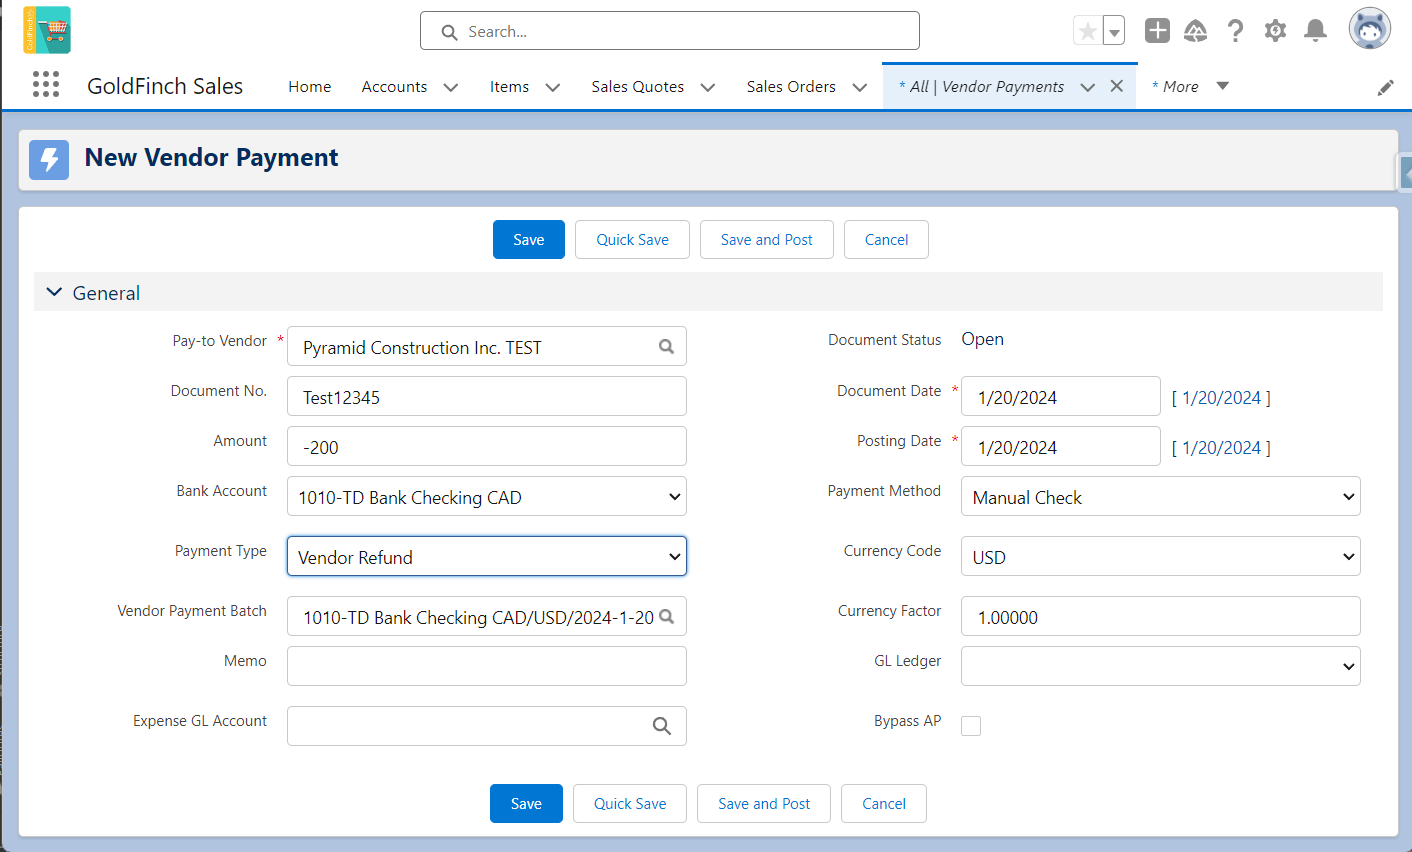Viewport: 1412px width, 852px height.
Task: Expand the Accounts tab menu chevron
Action: point(451,87)
